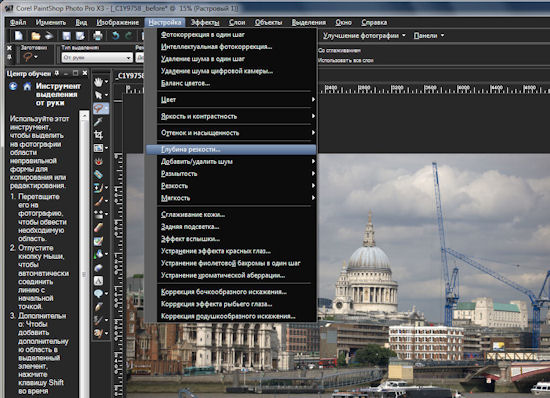
Task: Open the 'Цвет' submenu
Action: pyautogui.click(x=231, y=100)
